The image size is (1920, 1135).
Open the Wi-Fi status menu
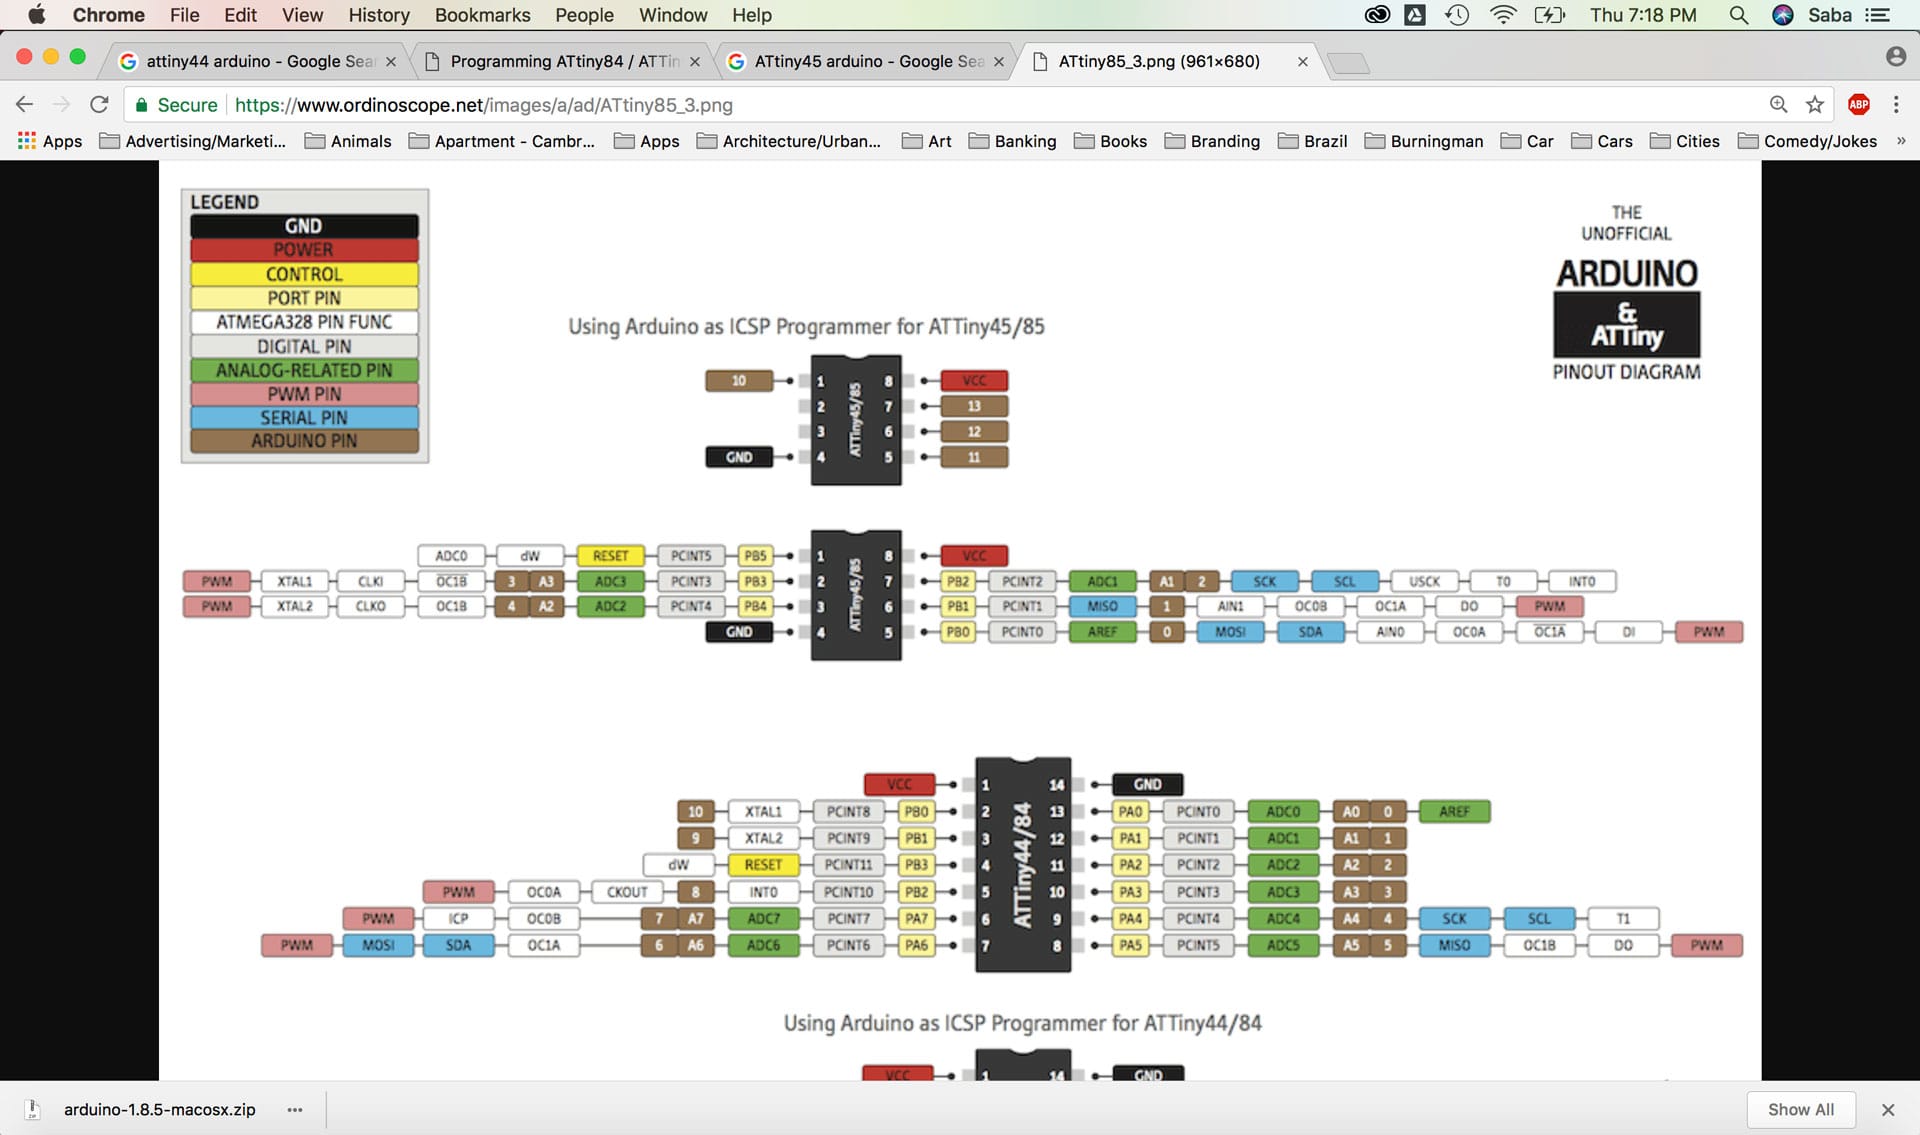coord(1502,15)
